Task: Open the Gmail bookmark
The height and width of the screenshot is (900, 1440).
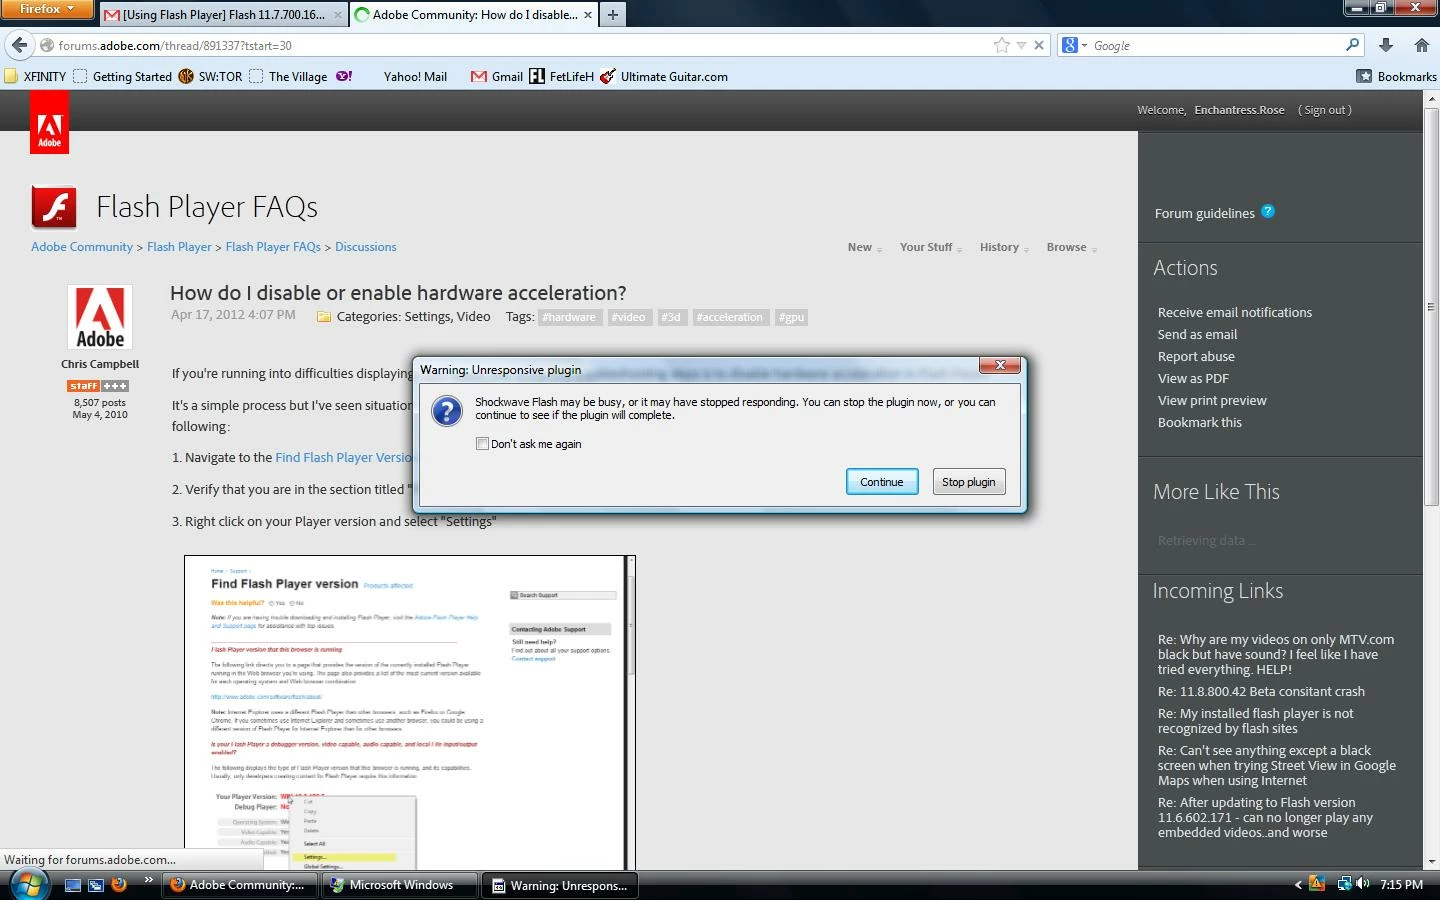Action: point(497,76)
